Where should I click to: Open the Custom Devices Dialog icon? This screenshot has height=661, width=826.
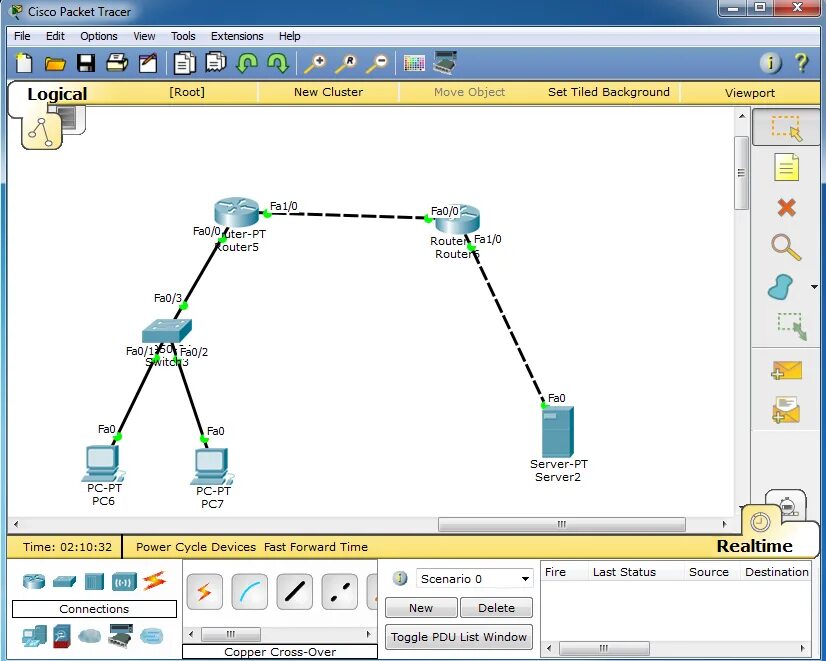(x=445, y=62)
